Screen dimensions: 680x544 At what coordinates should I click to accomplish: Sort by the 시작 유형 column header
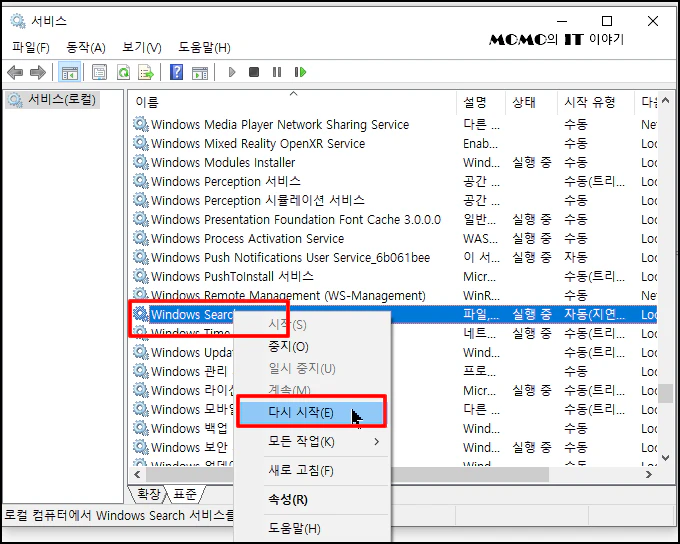(596, 102)
